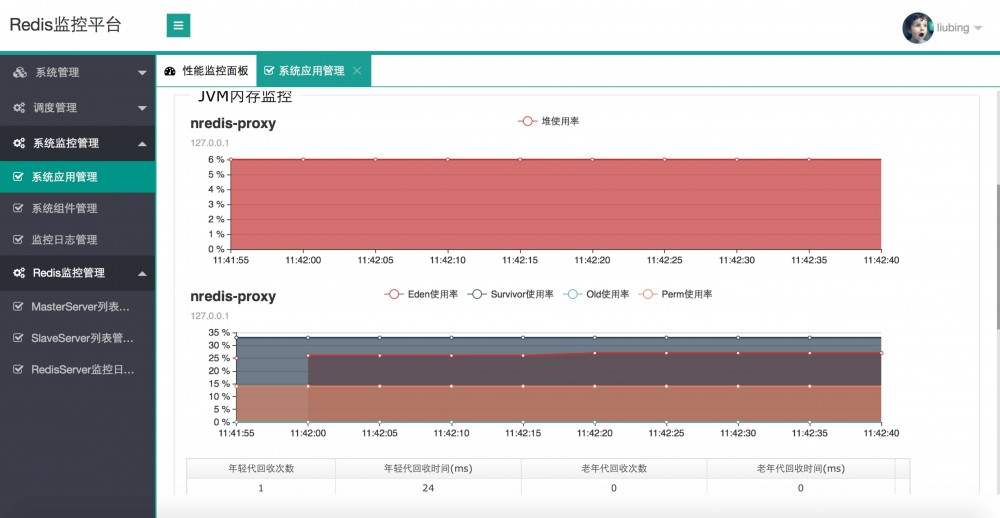Viewport: 1000px width, 518px height.
Task: Select the 系统应用管理 tab
Action: (x=312, y=71)
